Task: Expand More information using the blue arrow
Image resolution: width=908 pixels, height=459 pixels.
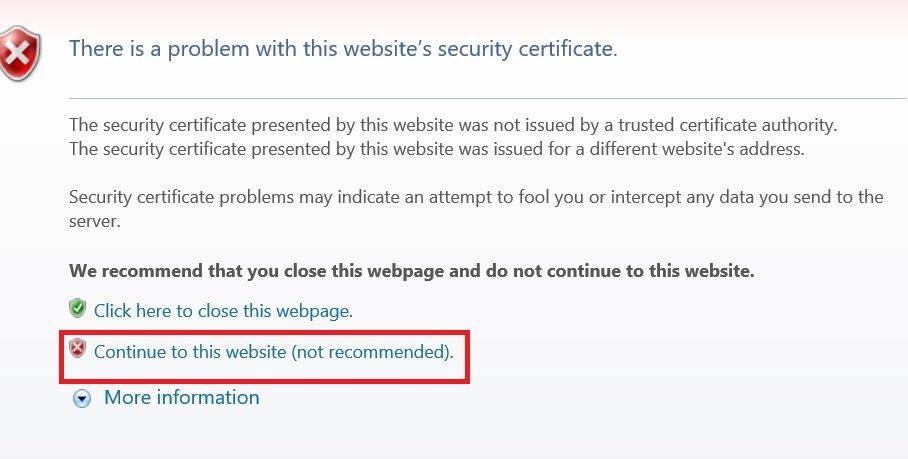Action: [x=83, y=398]
